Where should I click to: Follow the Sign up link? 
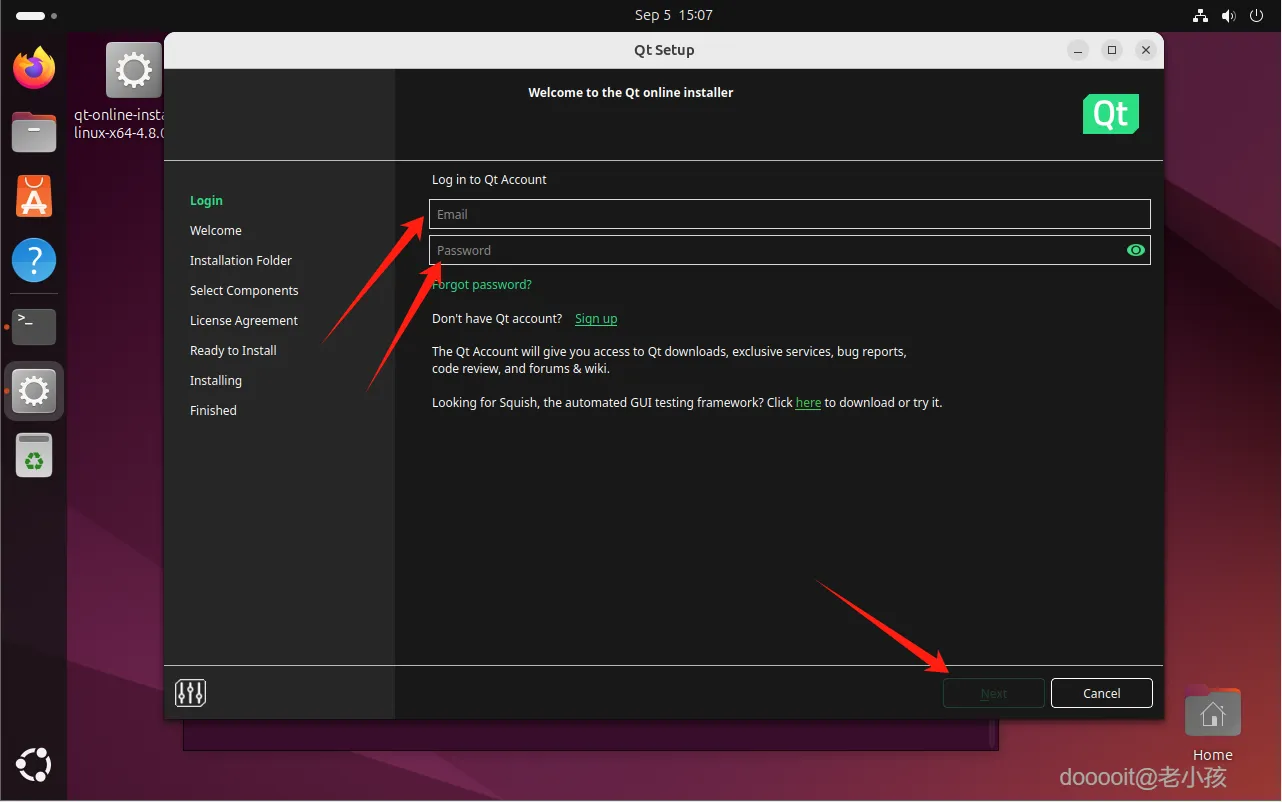pyautogui.click(x=596, y=319)
